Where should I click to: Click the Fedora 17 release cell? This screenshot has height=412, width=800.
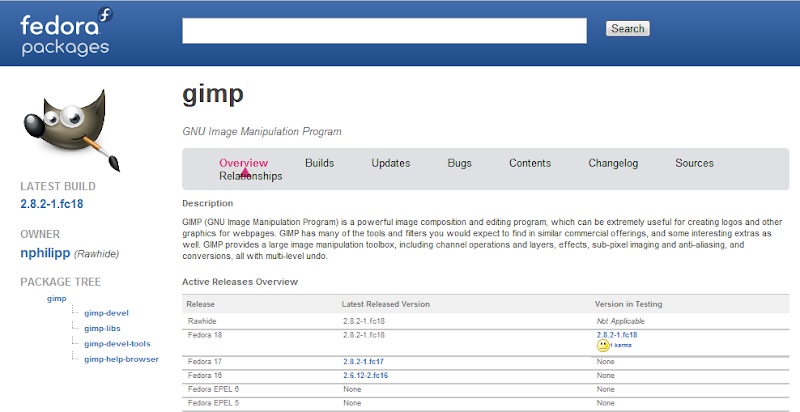(205, 362)
